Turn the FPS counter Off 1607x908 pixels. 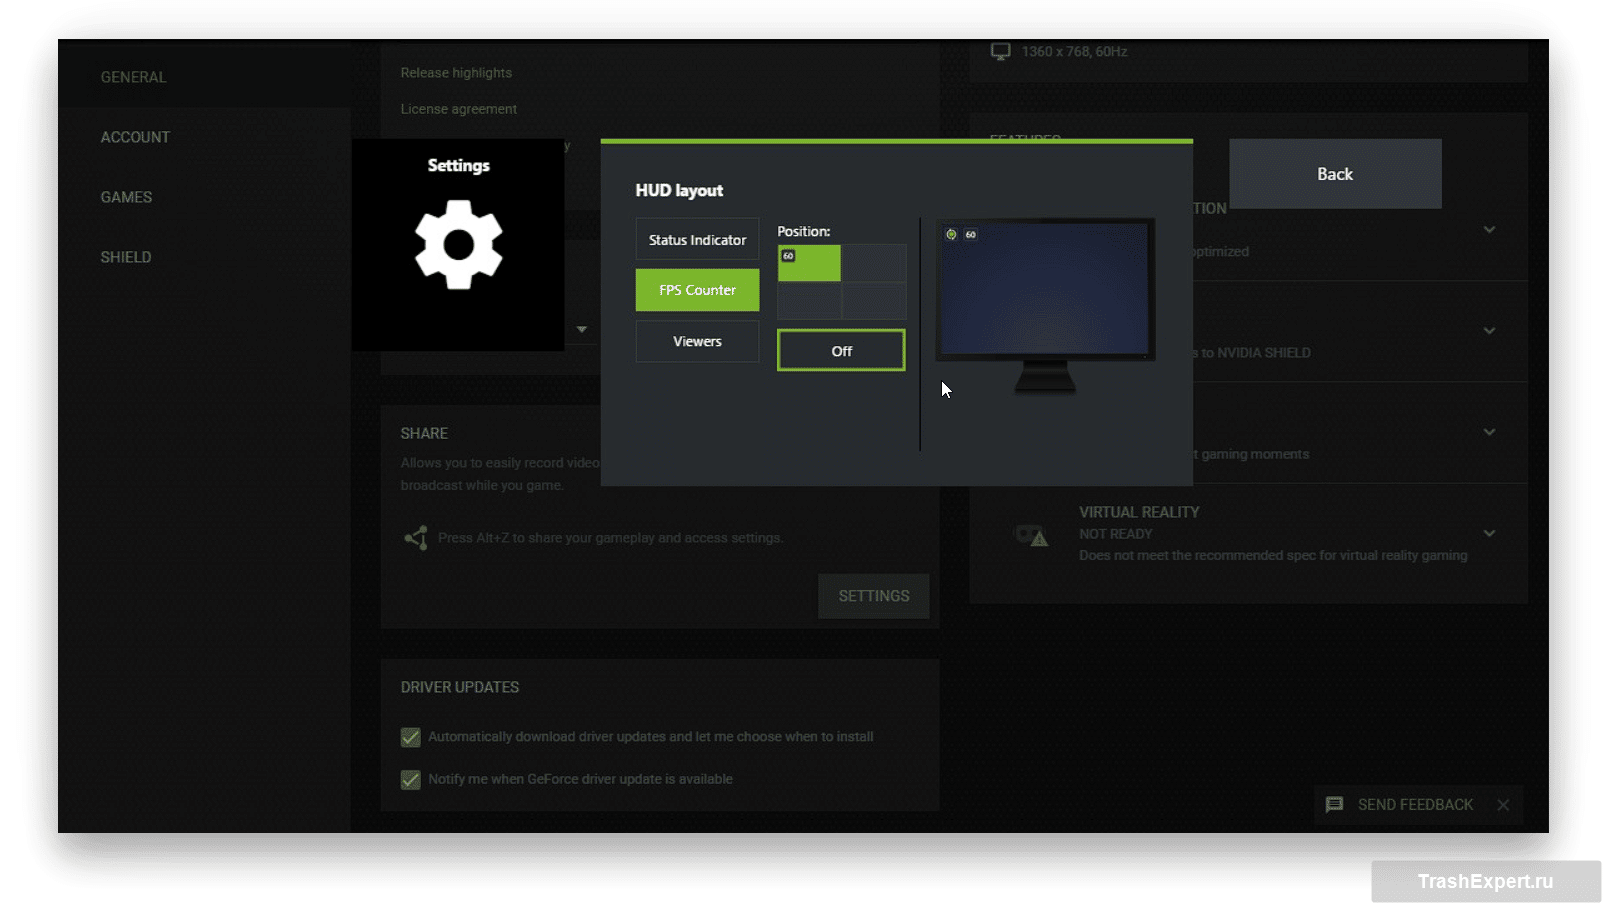[841, 351]
